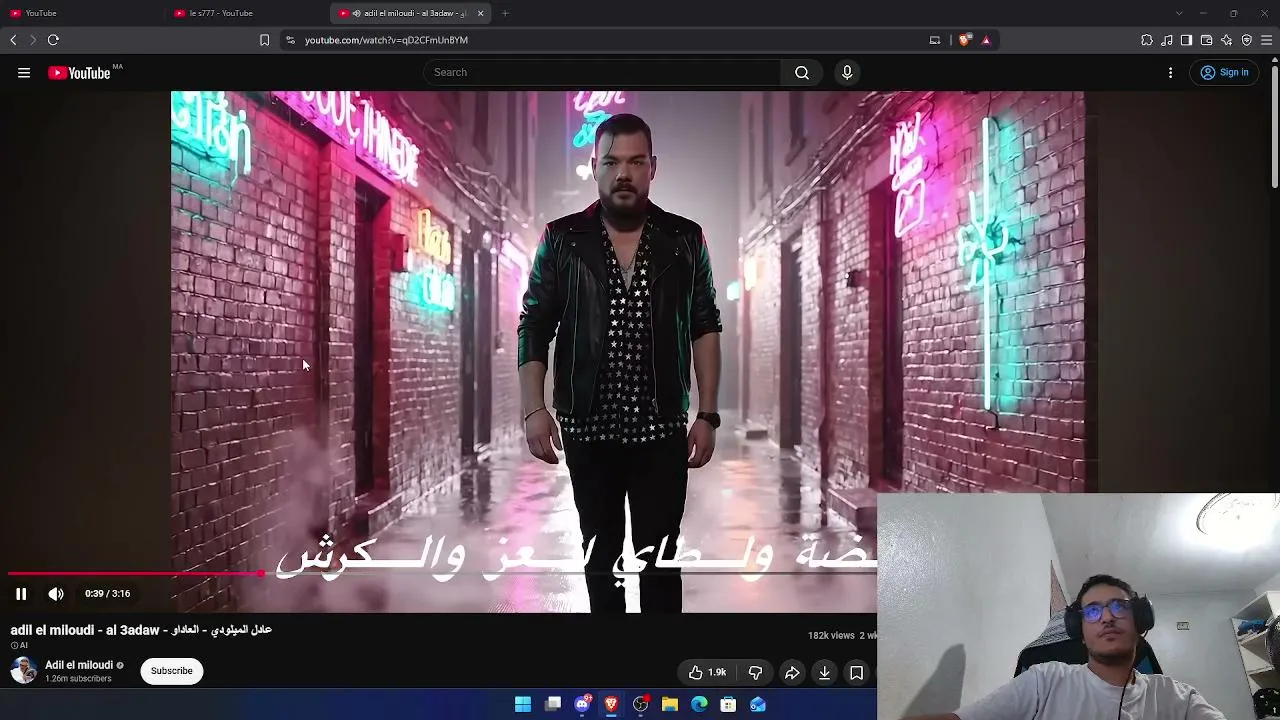The height and width of the screenshot is (720, 1280).
Task: Subscribe to Adil el miloudi channel
Action: [x=172, y=671]
